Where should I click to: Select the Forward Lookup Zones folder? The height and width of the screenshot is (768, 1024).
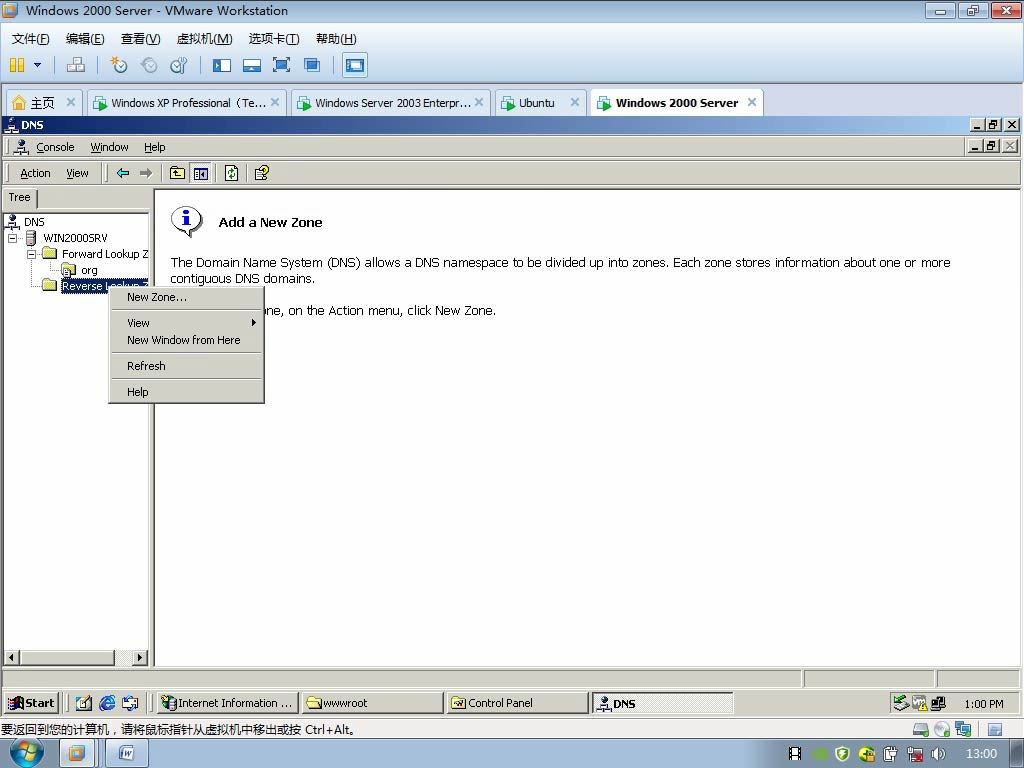coord(104,254)
